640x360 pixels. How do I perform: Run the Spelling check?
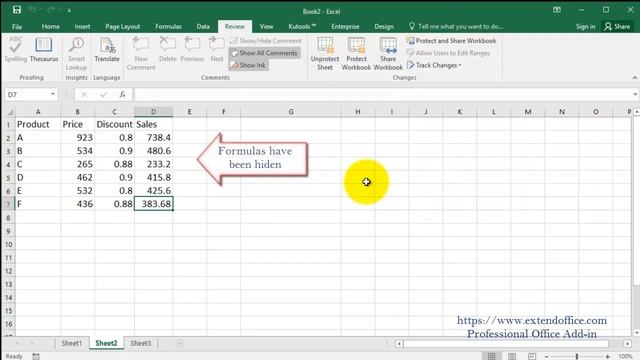click(x=16, y=49)
